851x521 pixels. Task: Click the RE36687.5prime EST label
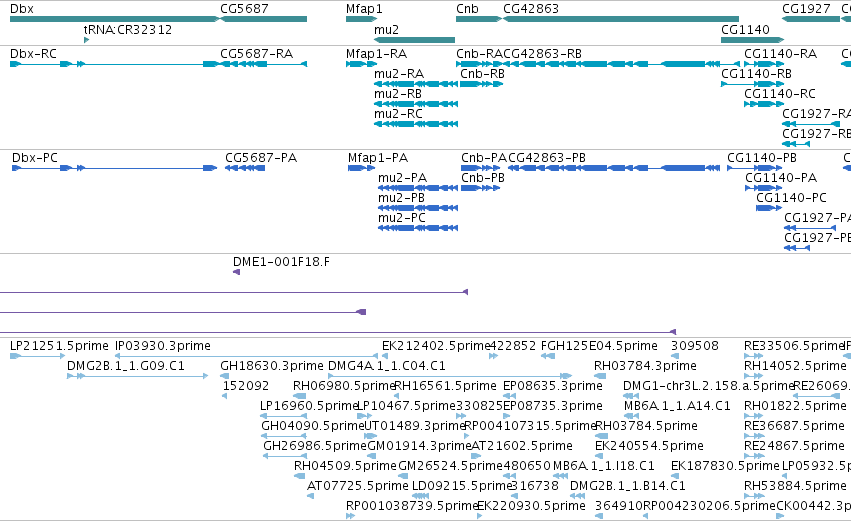[795, 427]
